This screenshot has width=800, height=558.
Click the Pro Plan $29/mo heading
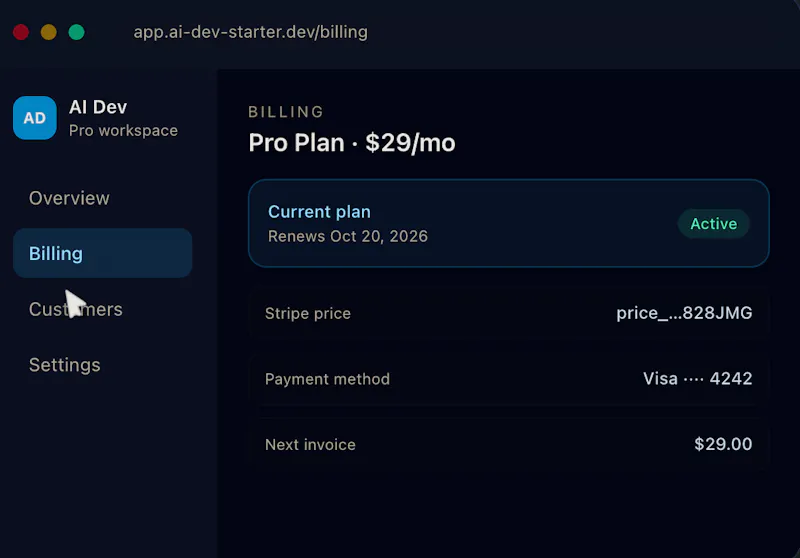[352, 143]
